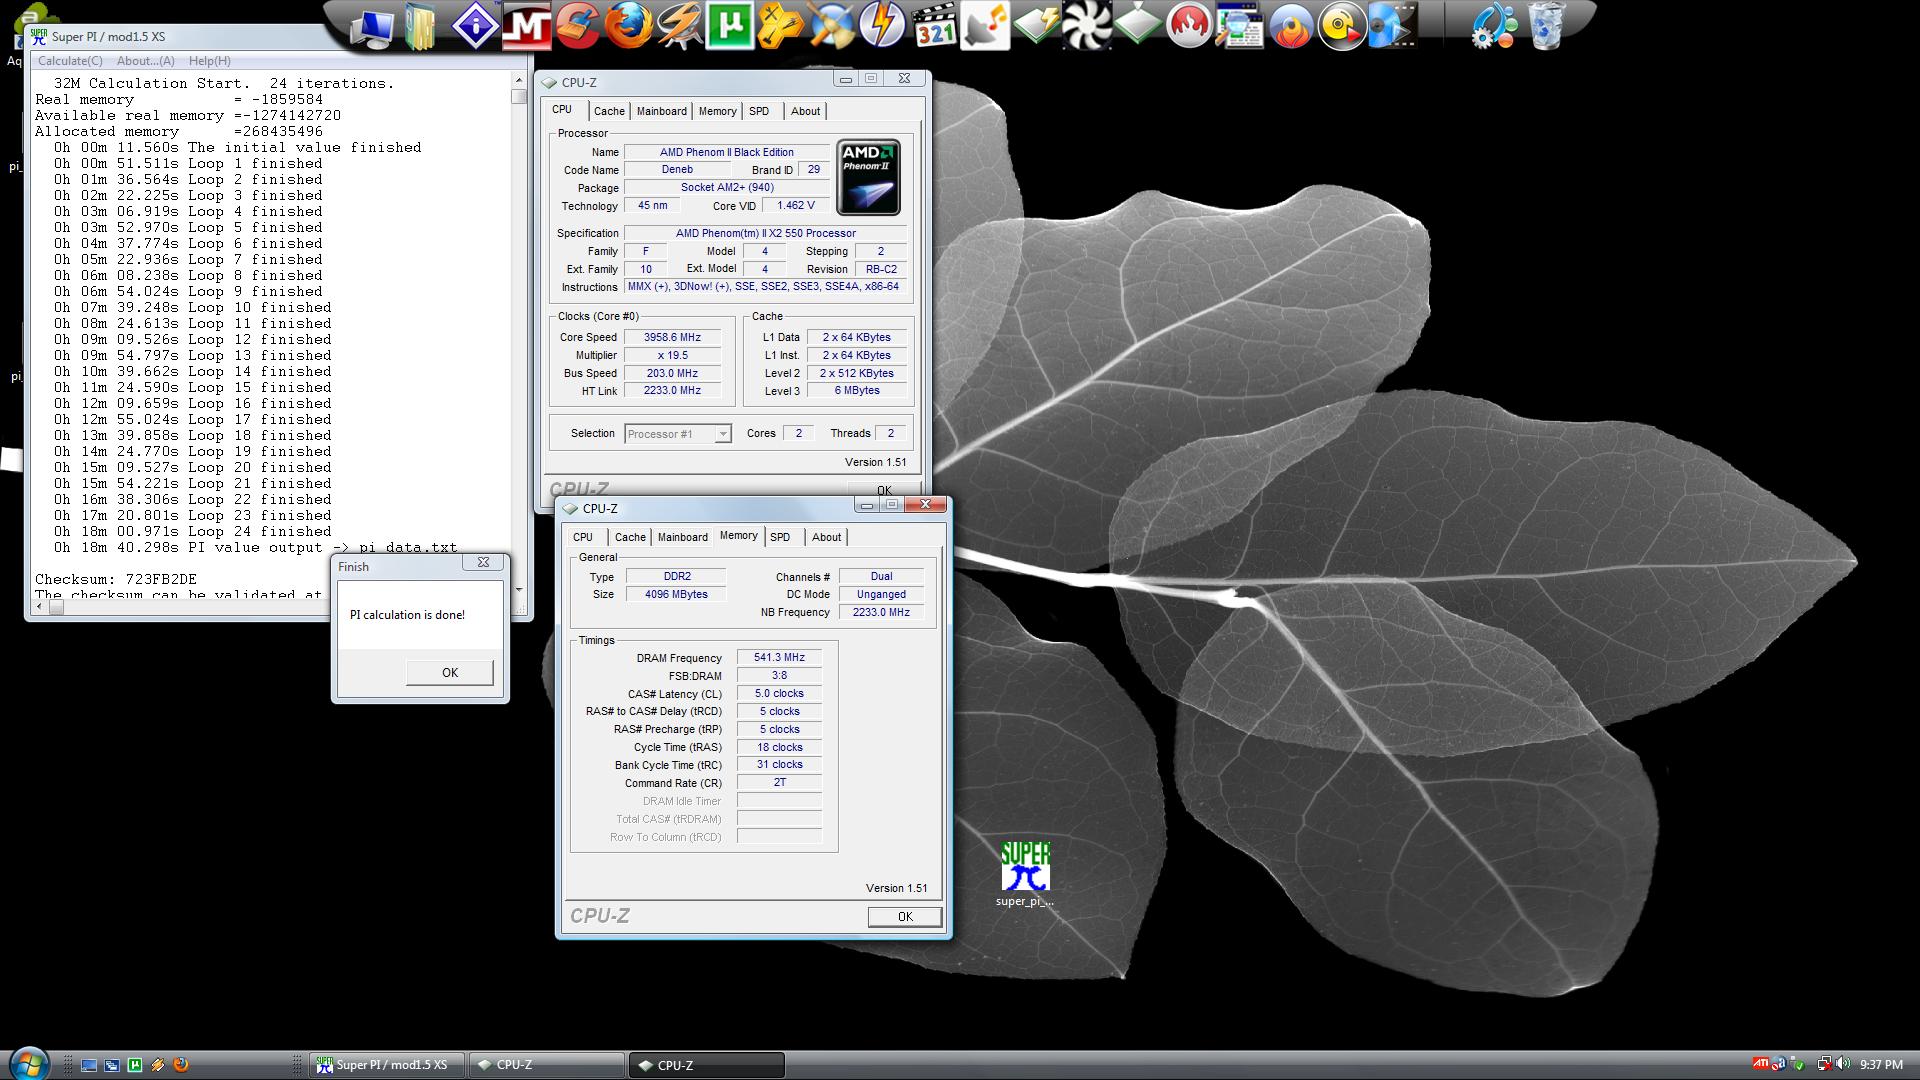The image size is (1920, 1080).
Task: Open SPD tab in front CPU-Z window
Action: point(780,537)
